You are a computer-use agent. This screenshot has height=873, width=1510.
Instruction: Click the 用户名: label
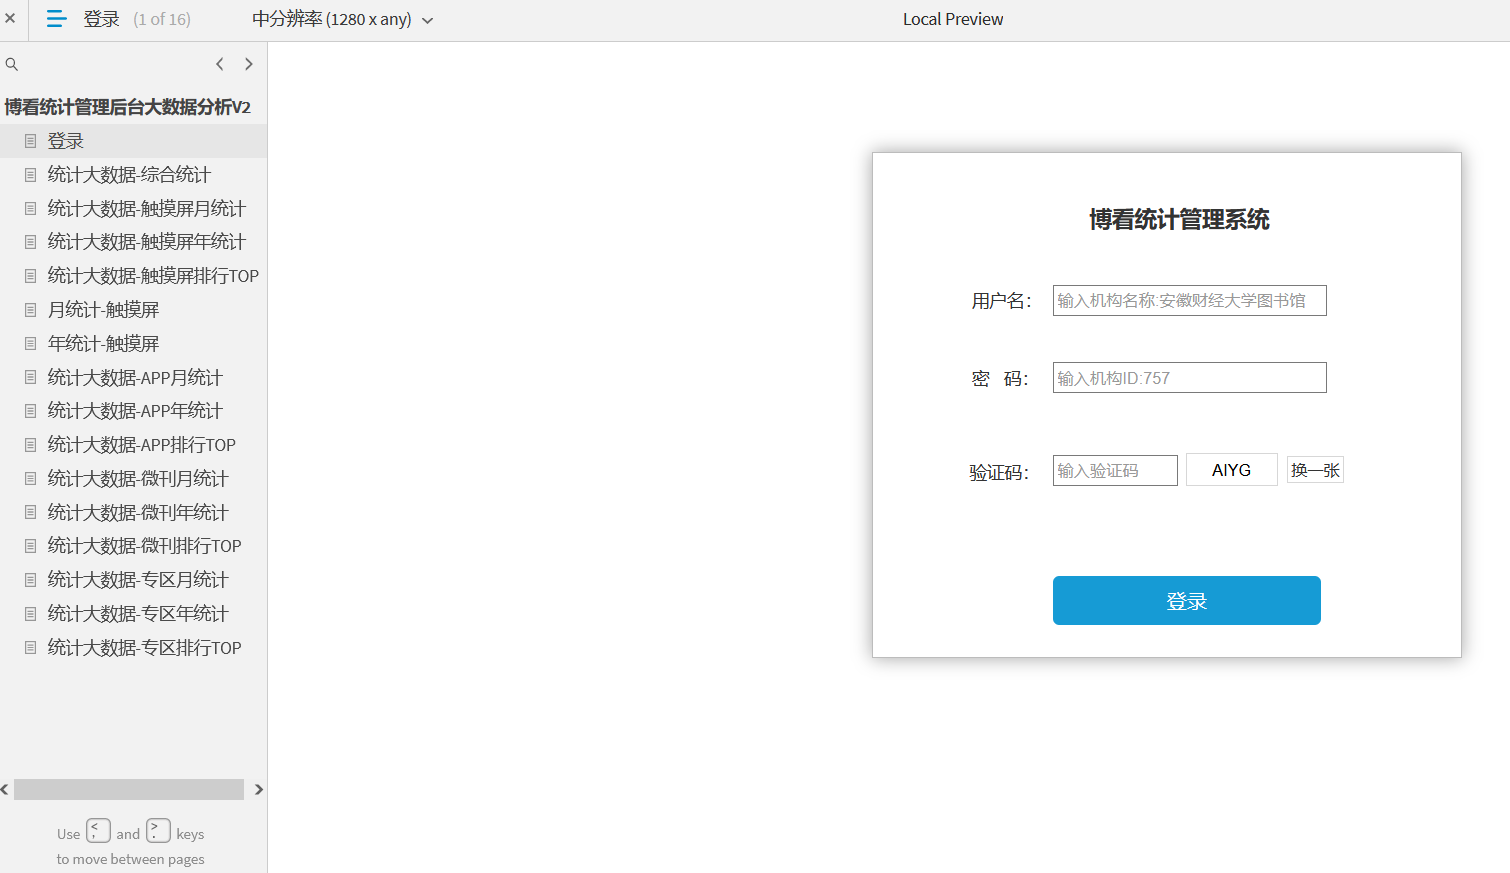[1001, 301]
